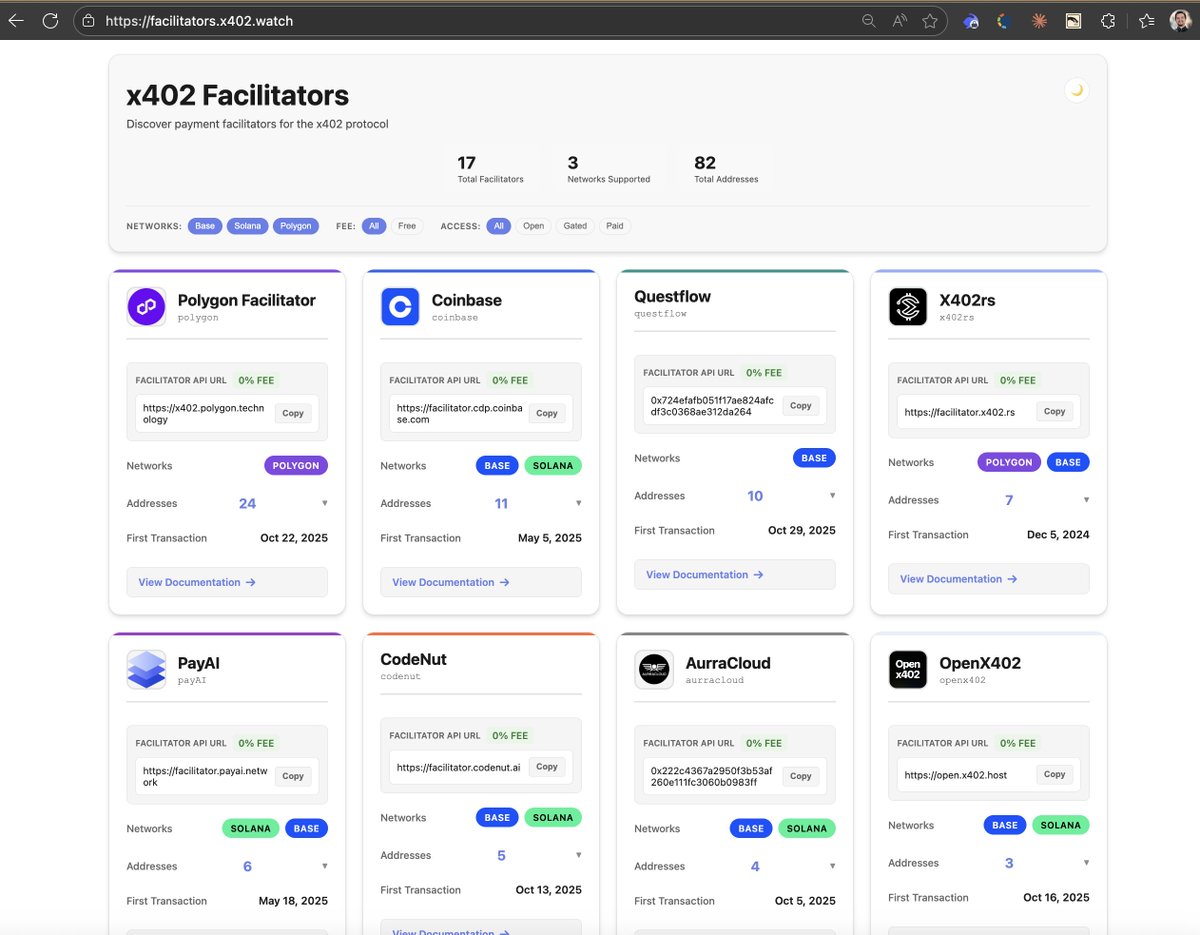
Task: Toggle the Base network filter
Action: point(205,226)
